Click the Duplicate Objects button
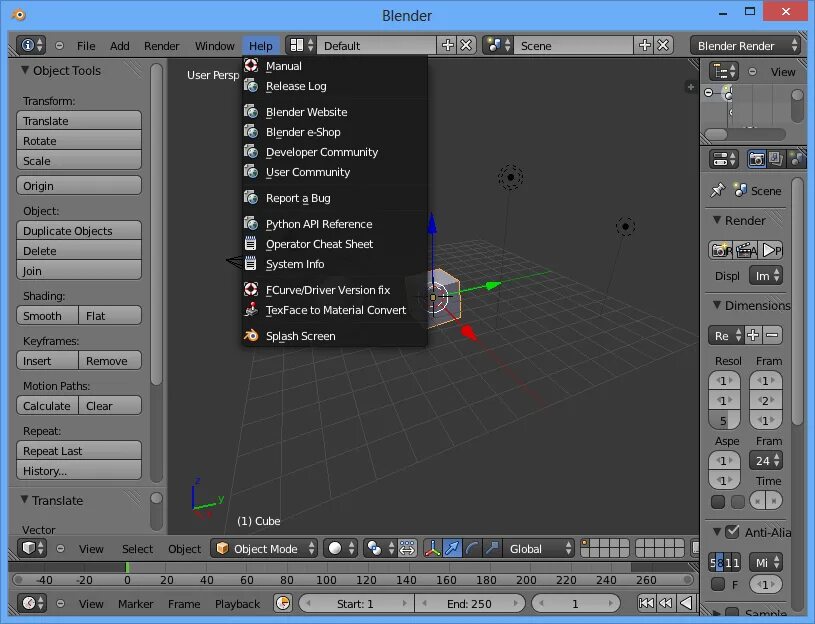 click(79, 230)
